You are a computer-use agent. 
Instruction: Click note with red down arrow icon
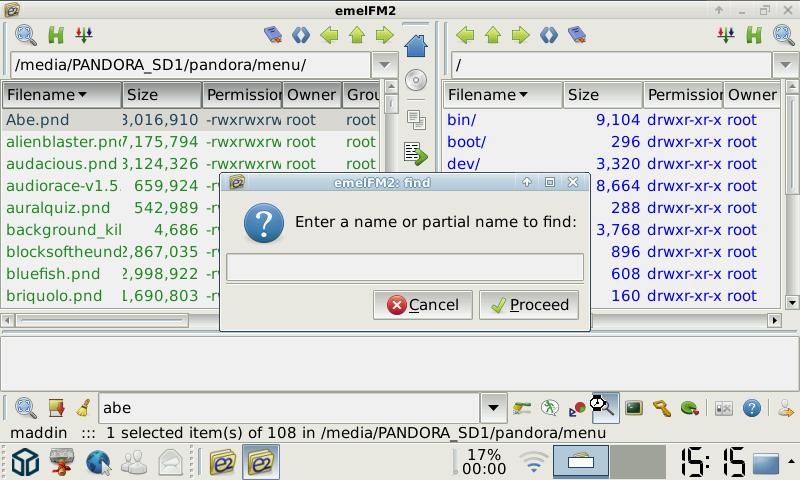56,408
